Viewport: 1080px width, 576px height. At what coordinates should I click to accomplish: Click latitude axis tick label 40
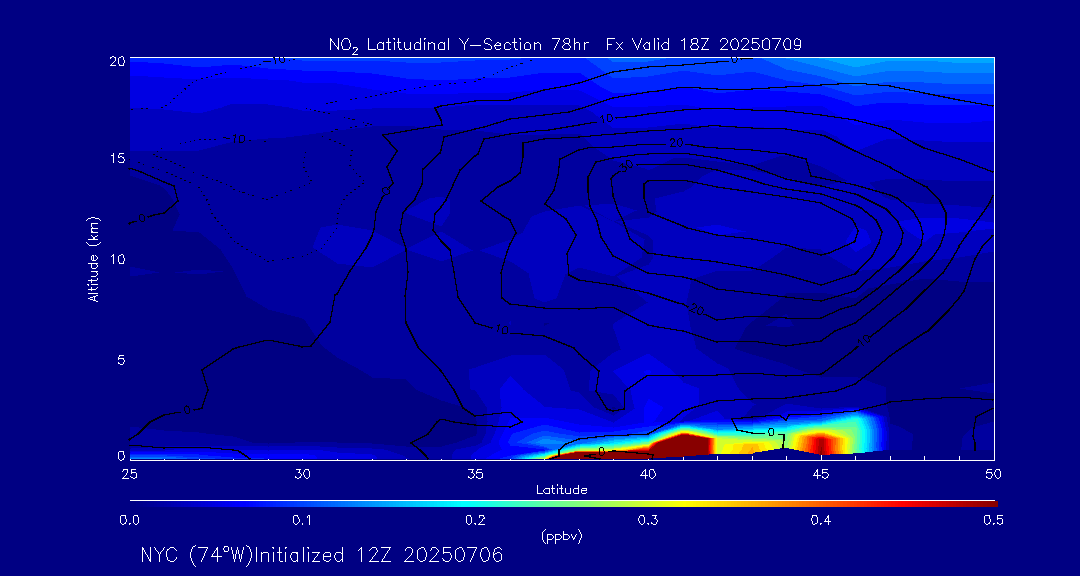coord(648,474)
